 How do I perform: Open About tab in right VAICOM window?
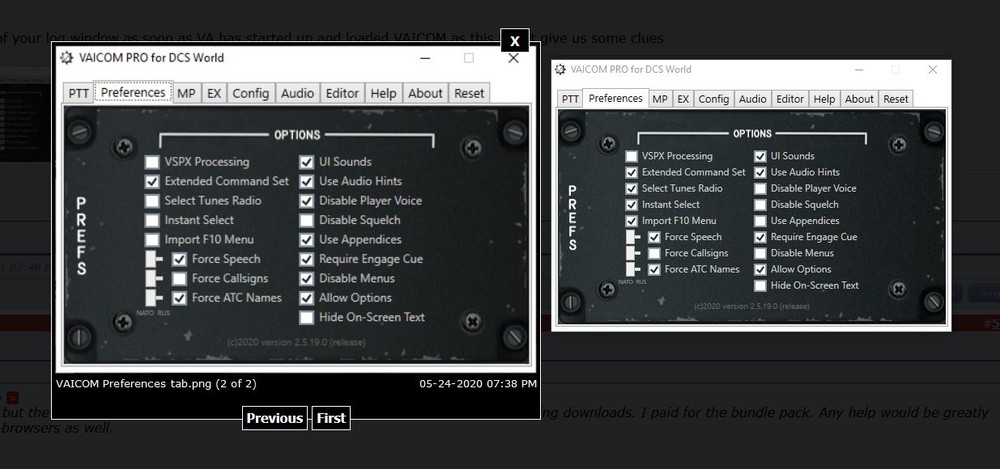[859, 99]
